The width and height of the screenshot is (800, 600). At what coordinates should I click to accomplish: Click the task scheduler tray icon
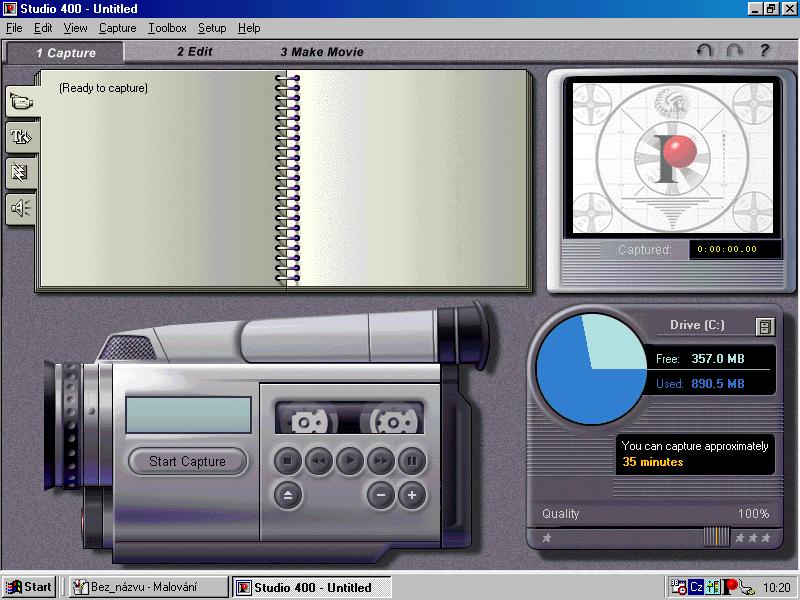[678, 587]
